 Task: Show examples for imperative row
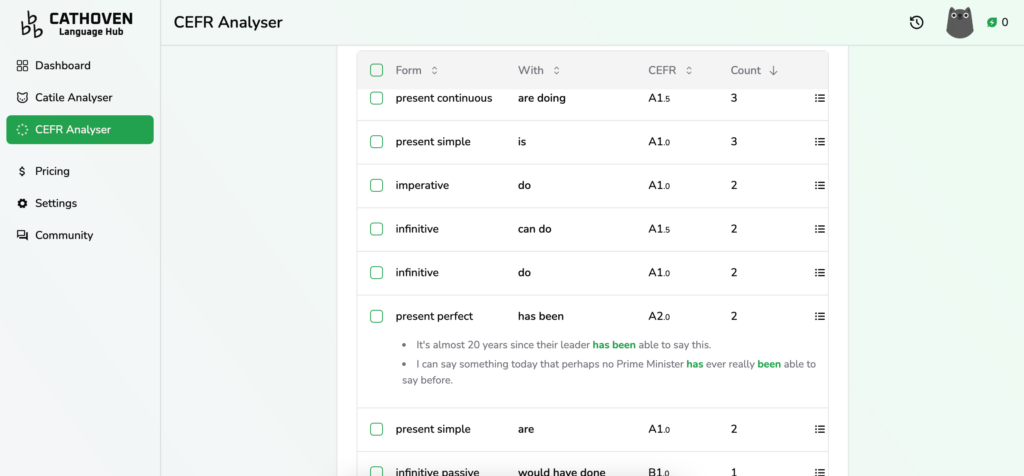(820, 185)
